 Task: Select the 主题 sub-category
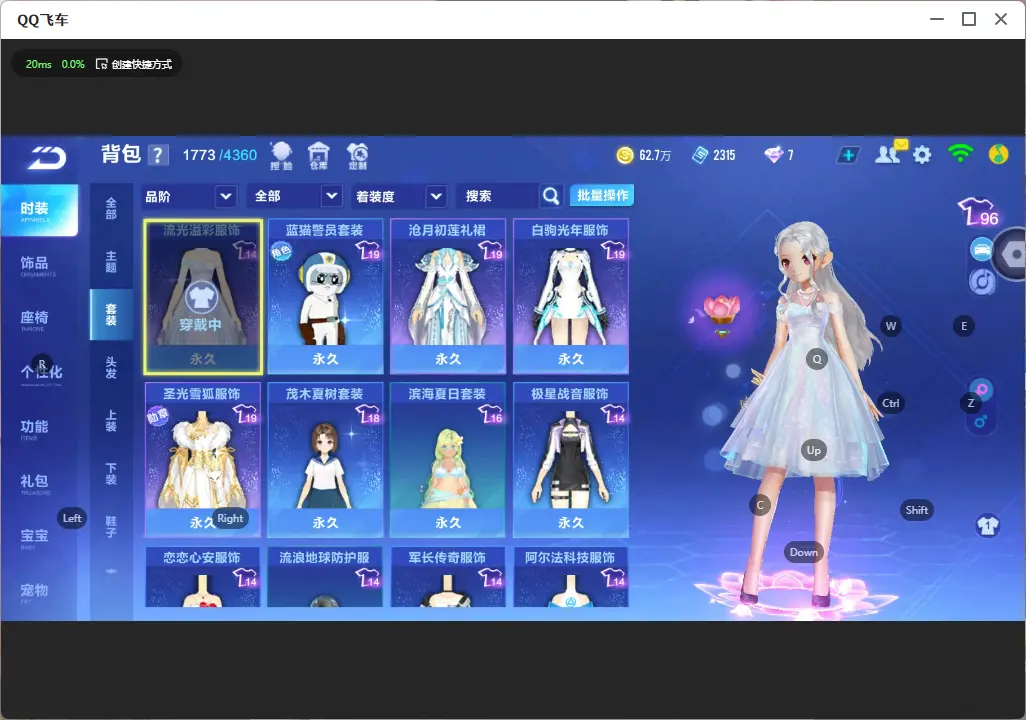pos(111,261)
